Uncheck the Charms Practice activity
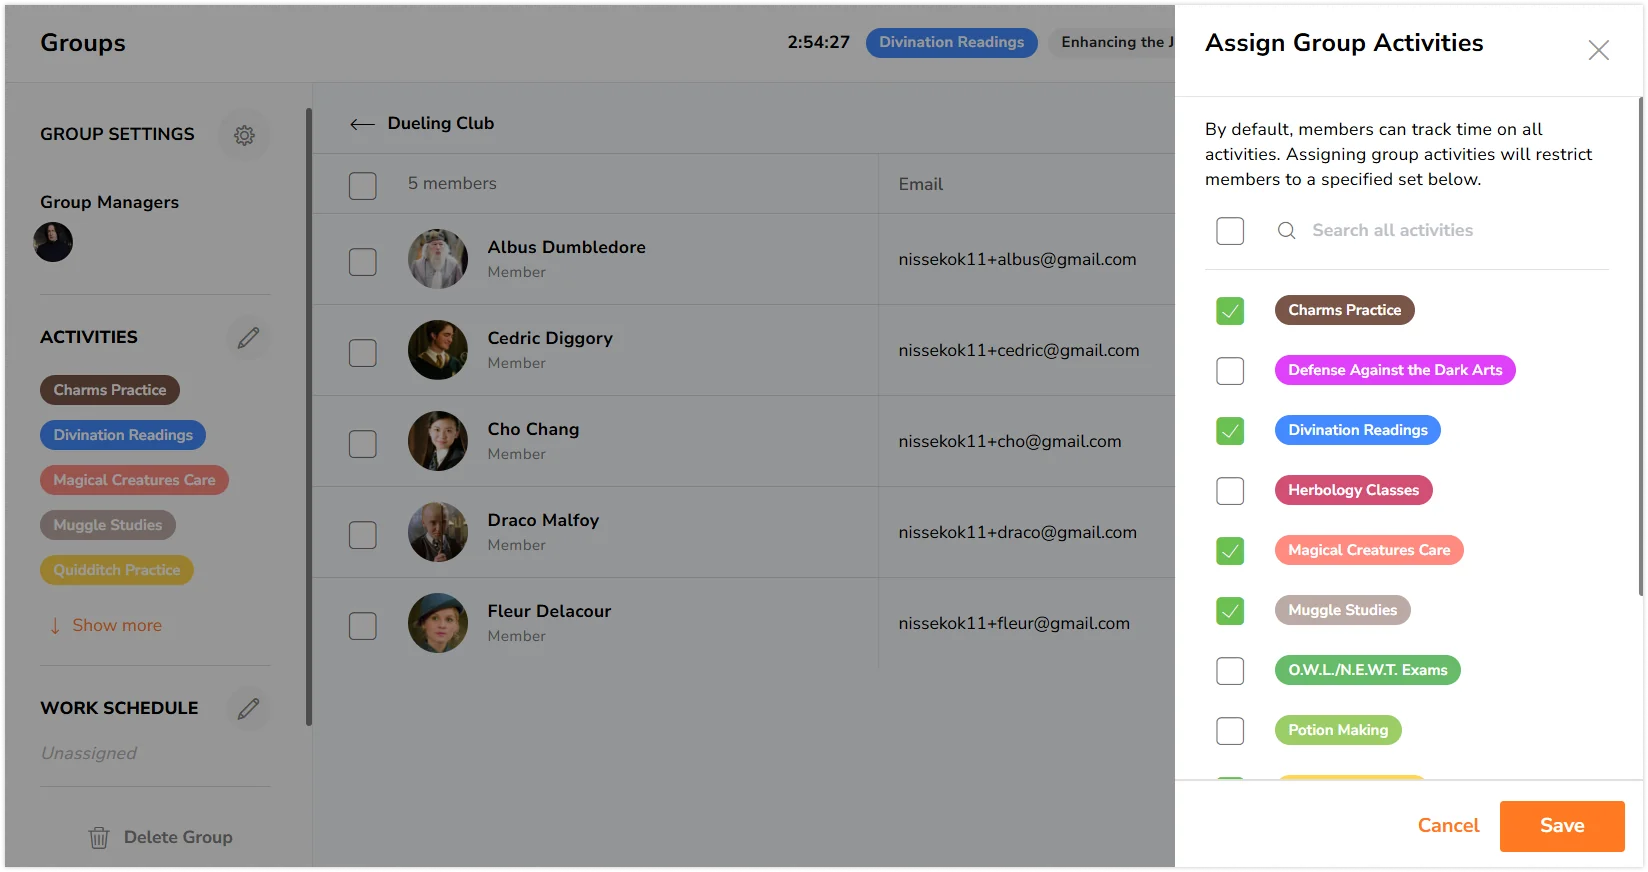 [1230, 311]
